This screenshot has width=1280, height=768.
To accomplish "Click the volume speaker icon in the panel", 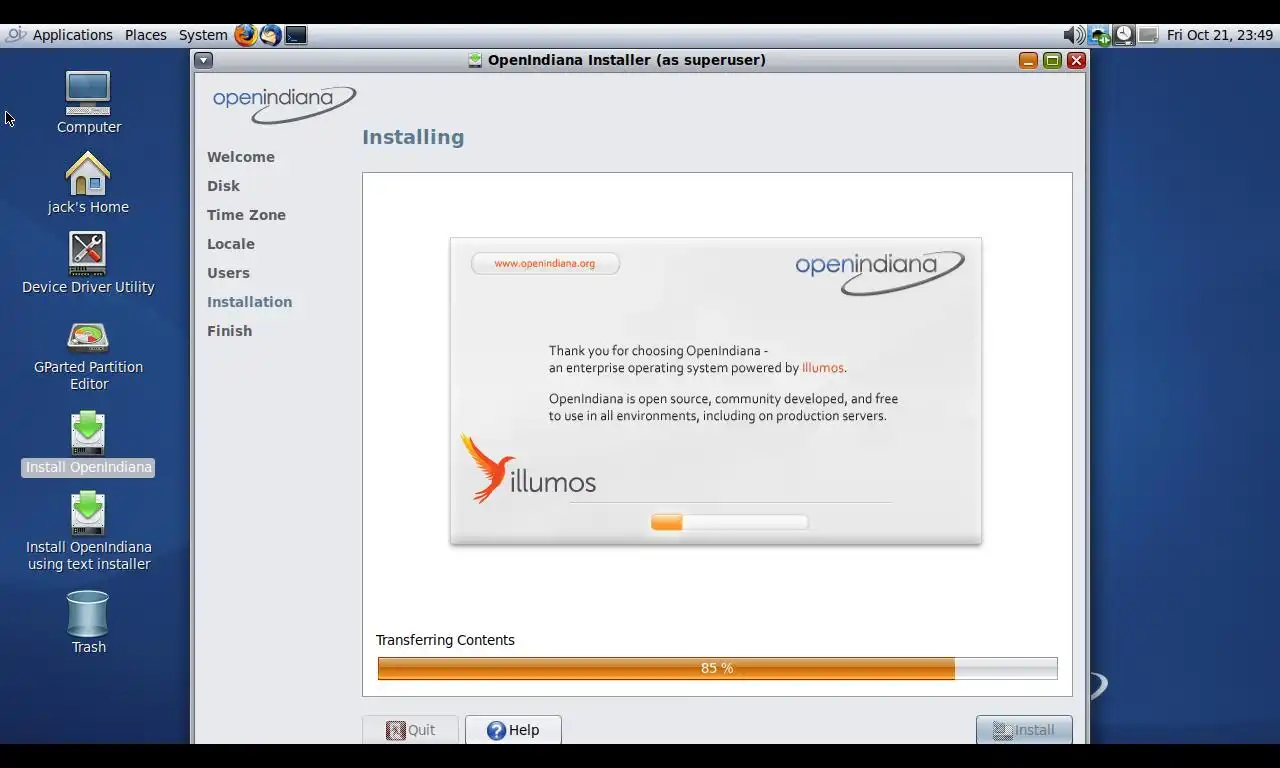I will [x=1074, y=35].
